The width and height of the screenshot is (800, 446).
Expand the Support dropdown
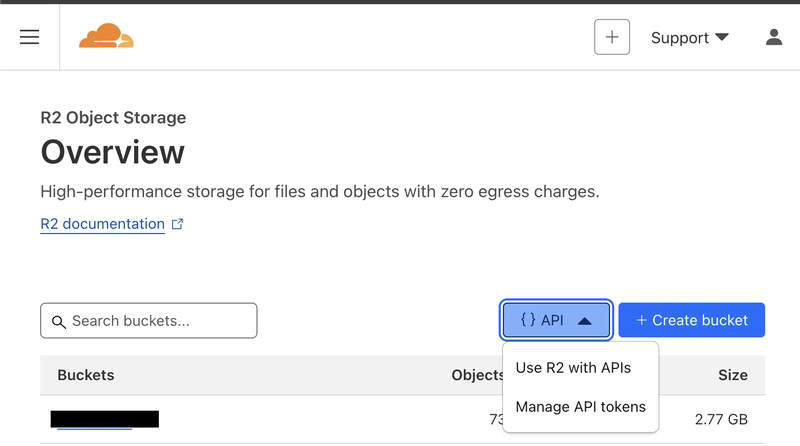click(688, 37)
